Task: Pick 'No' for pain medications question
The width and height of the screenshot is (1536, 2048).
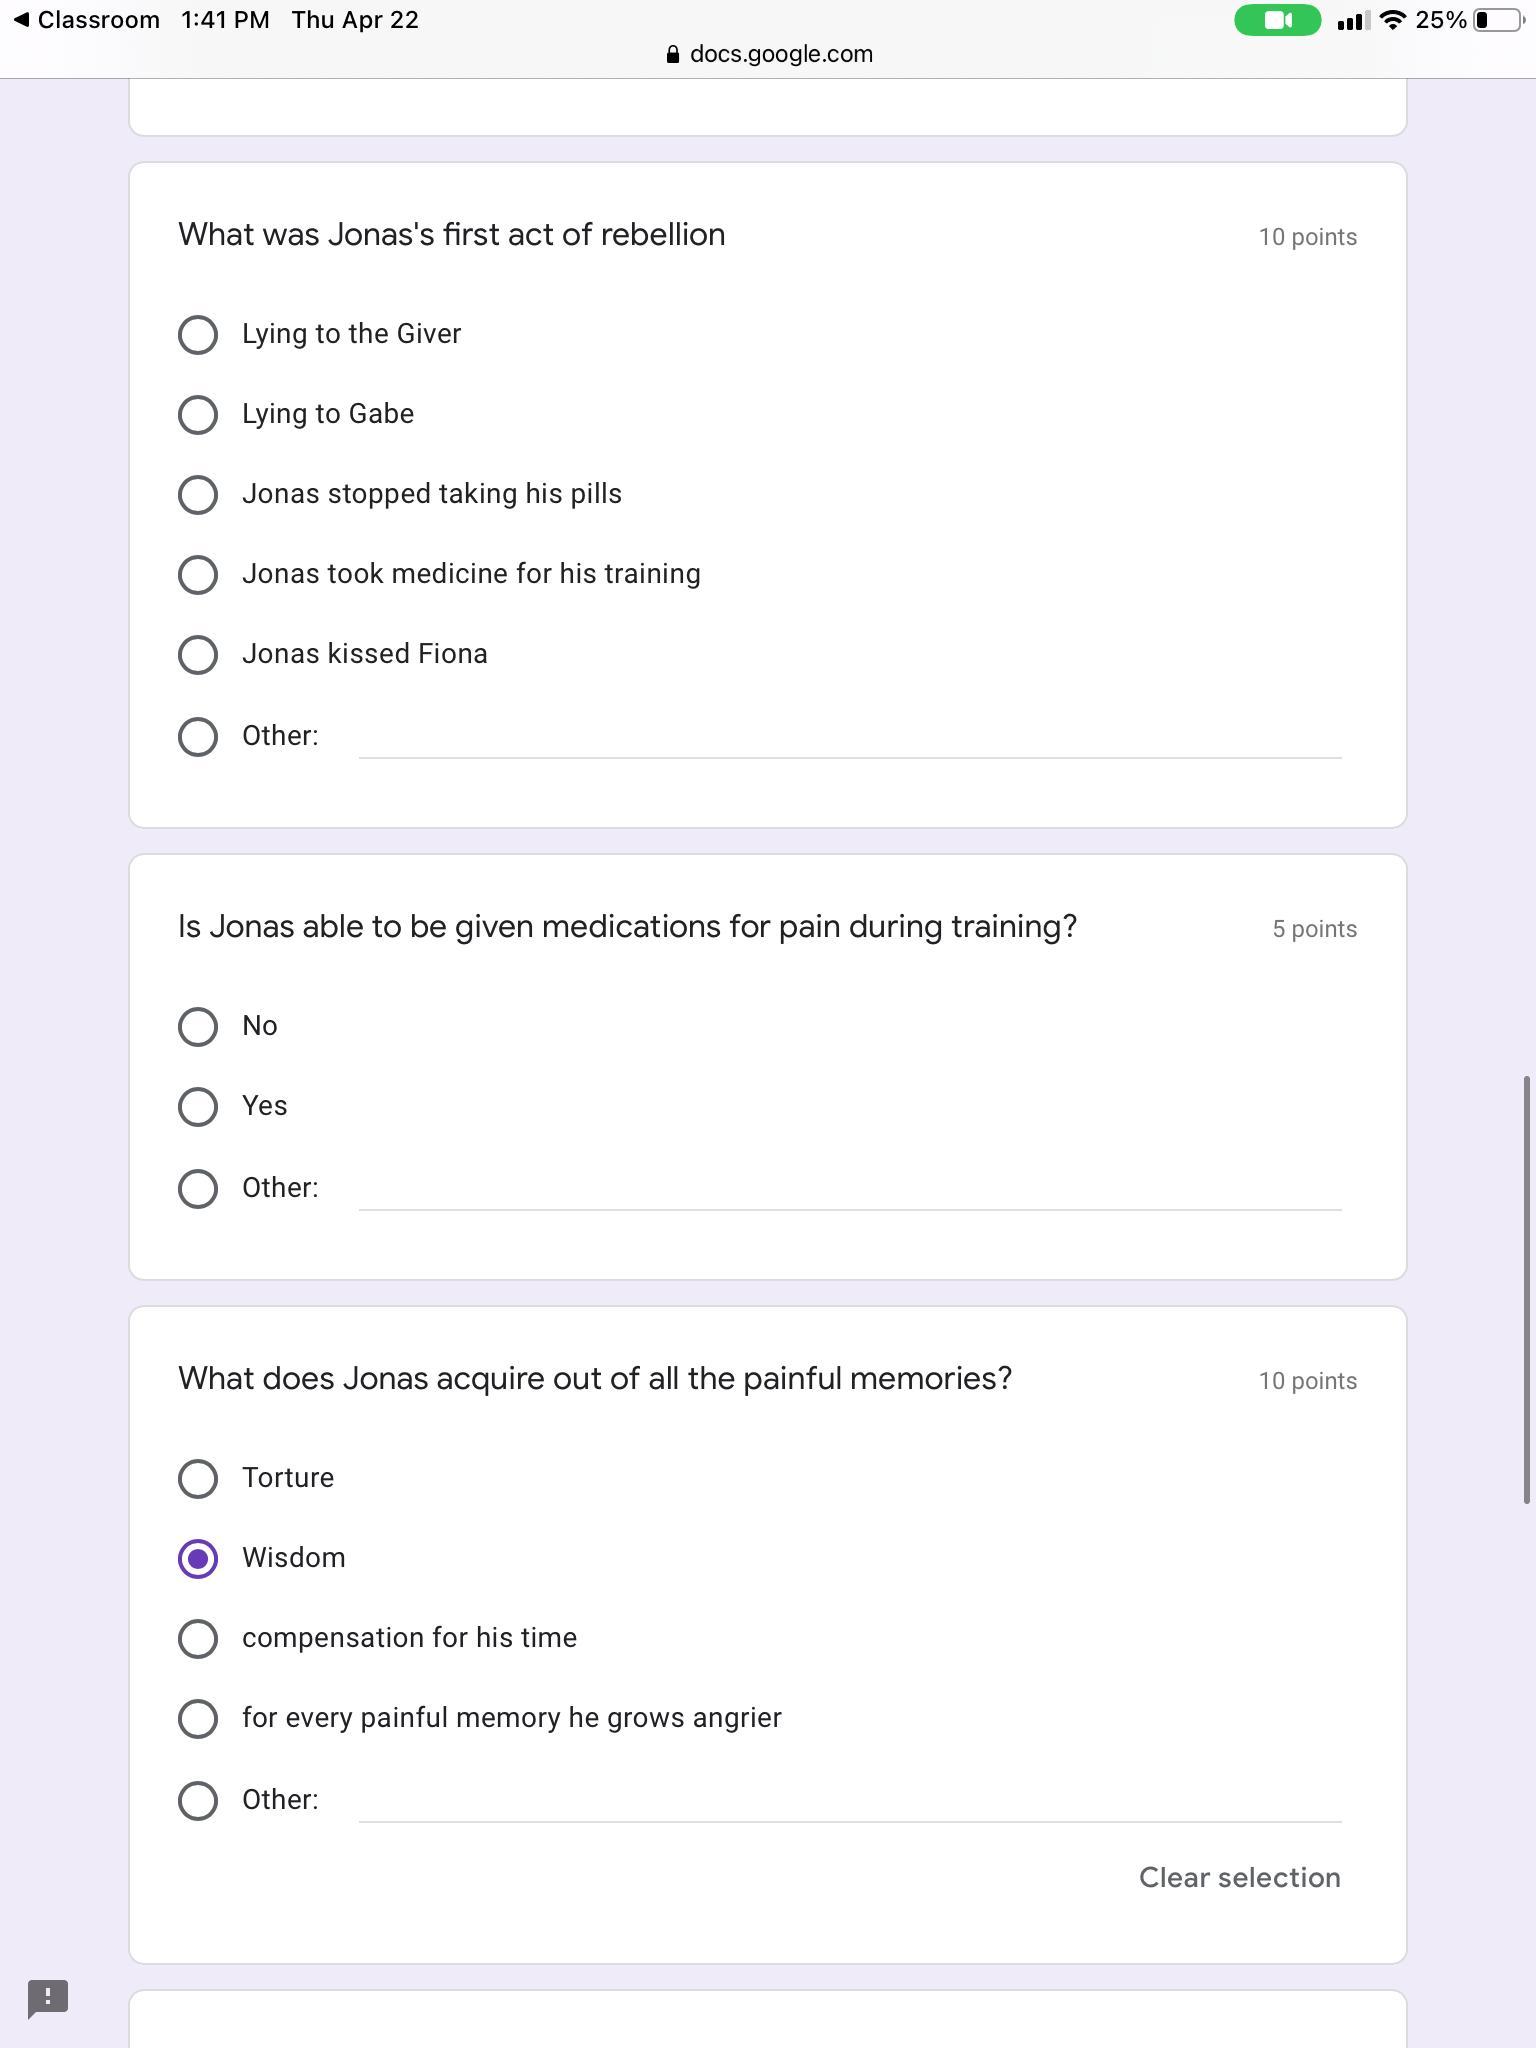Action: 198,1027
